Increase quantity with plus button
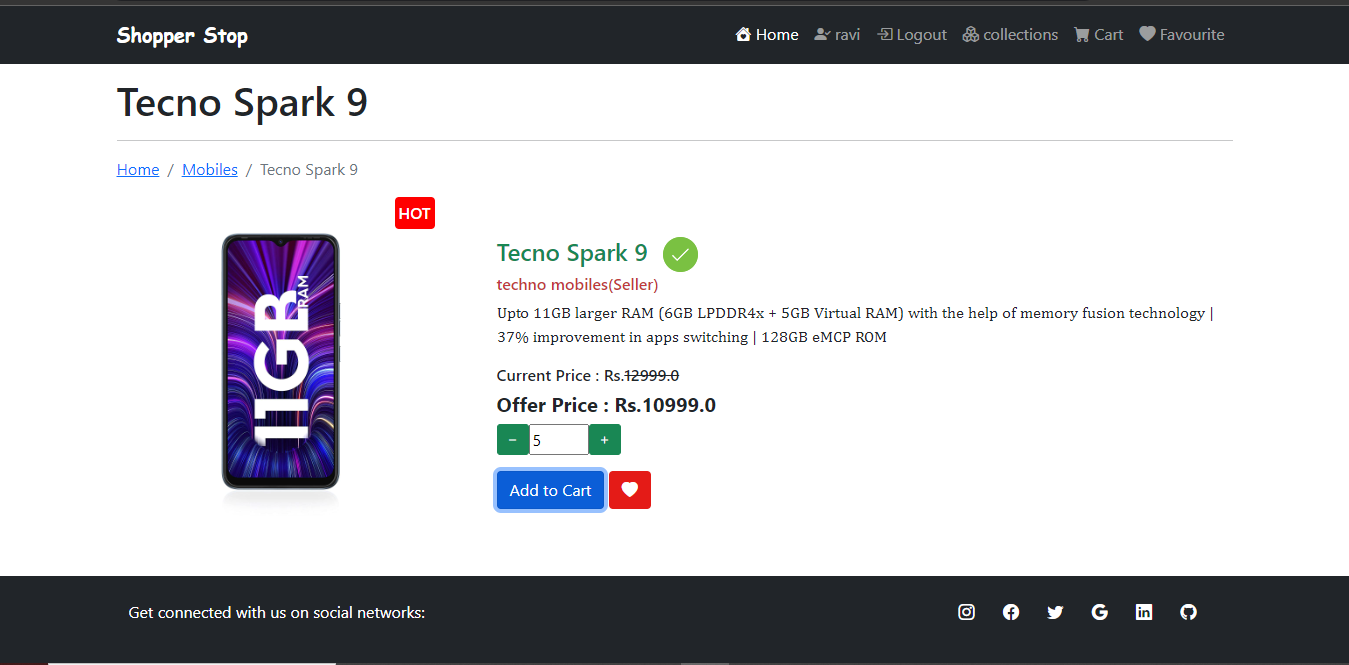The image size is (1349, 665). pos(605,440)
